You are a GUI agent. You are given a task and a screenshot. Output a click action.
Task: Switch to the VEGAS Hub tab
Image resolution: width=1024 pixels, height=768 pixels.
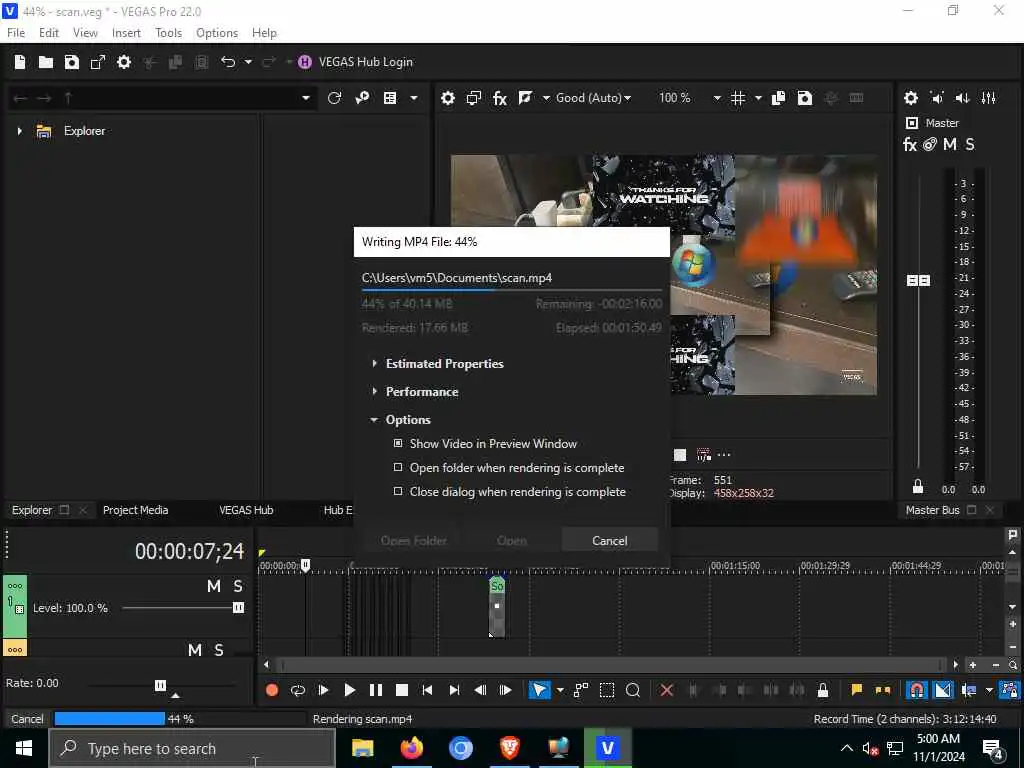246,510
